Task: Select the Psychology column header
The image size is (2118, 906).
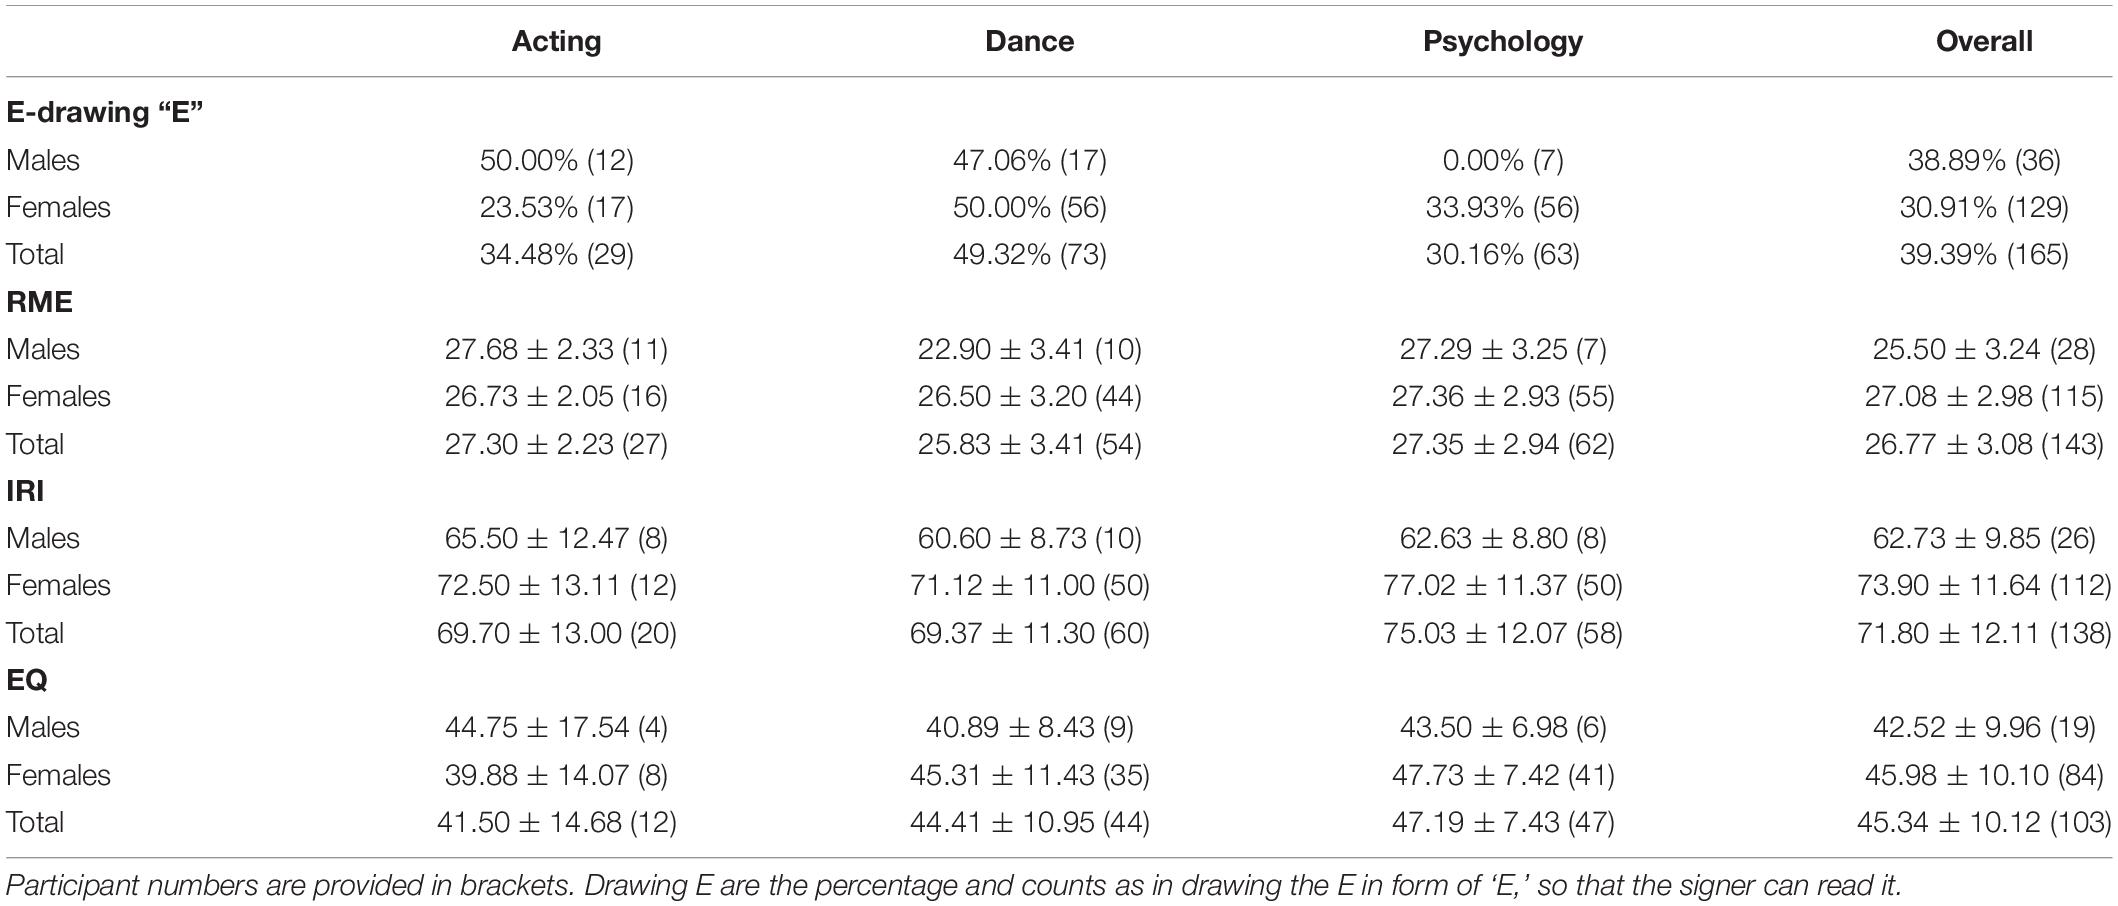Action: (x=1502, y=41)
